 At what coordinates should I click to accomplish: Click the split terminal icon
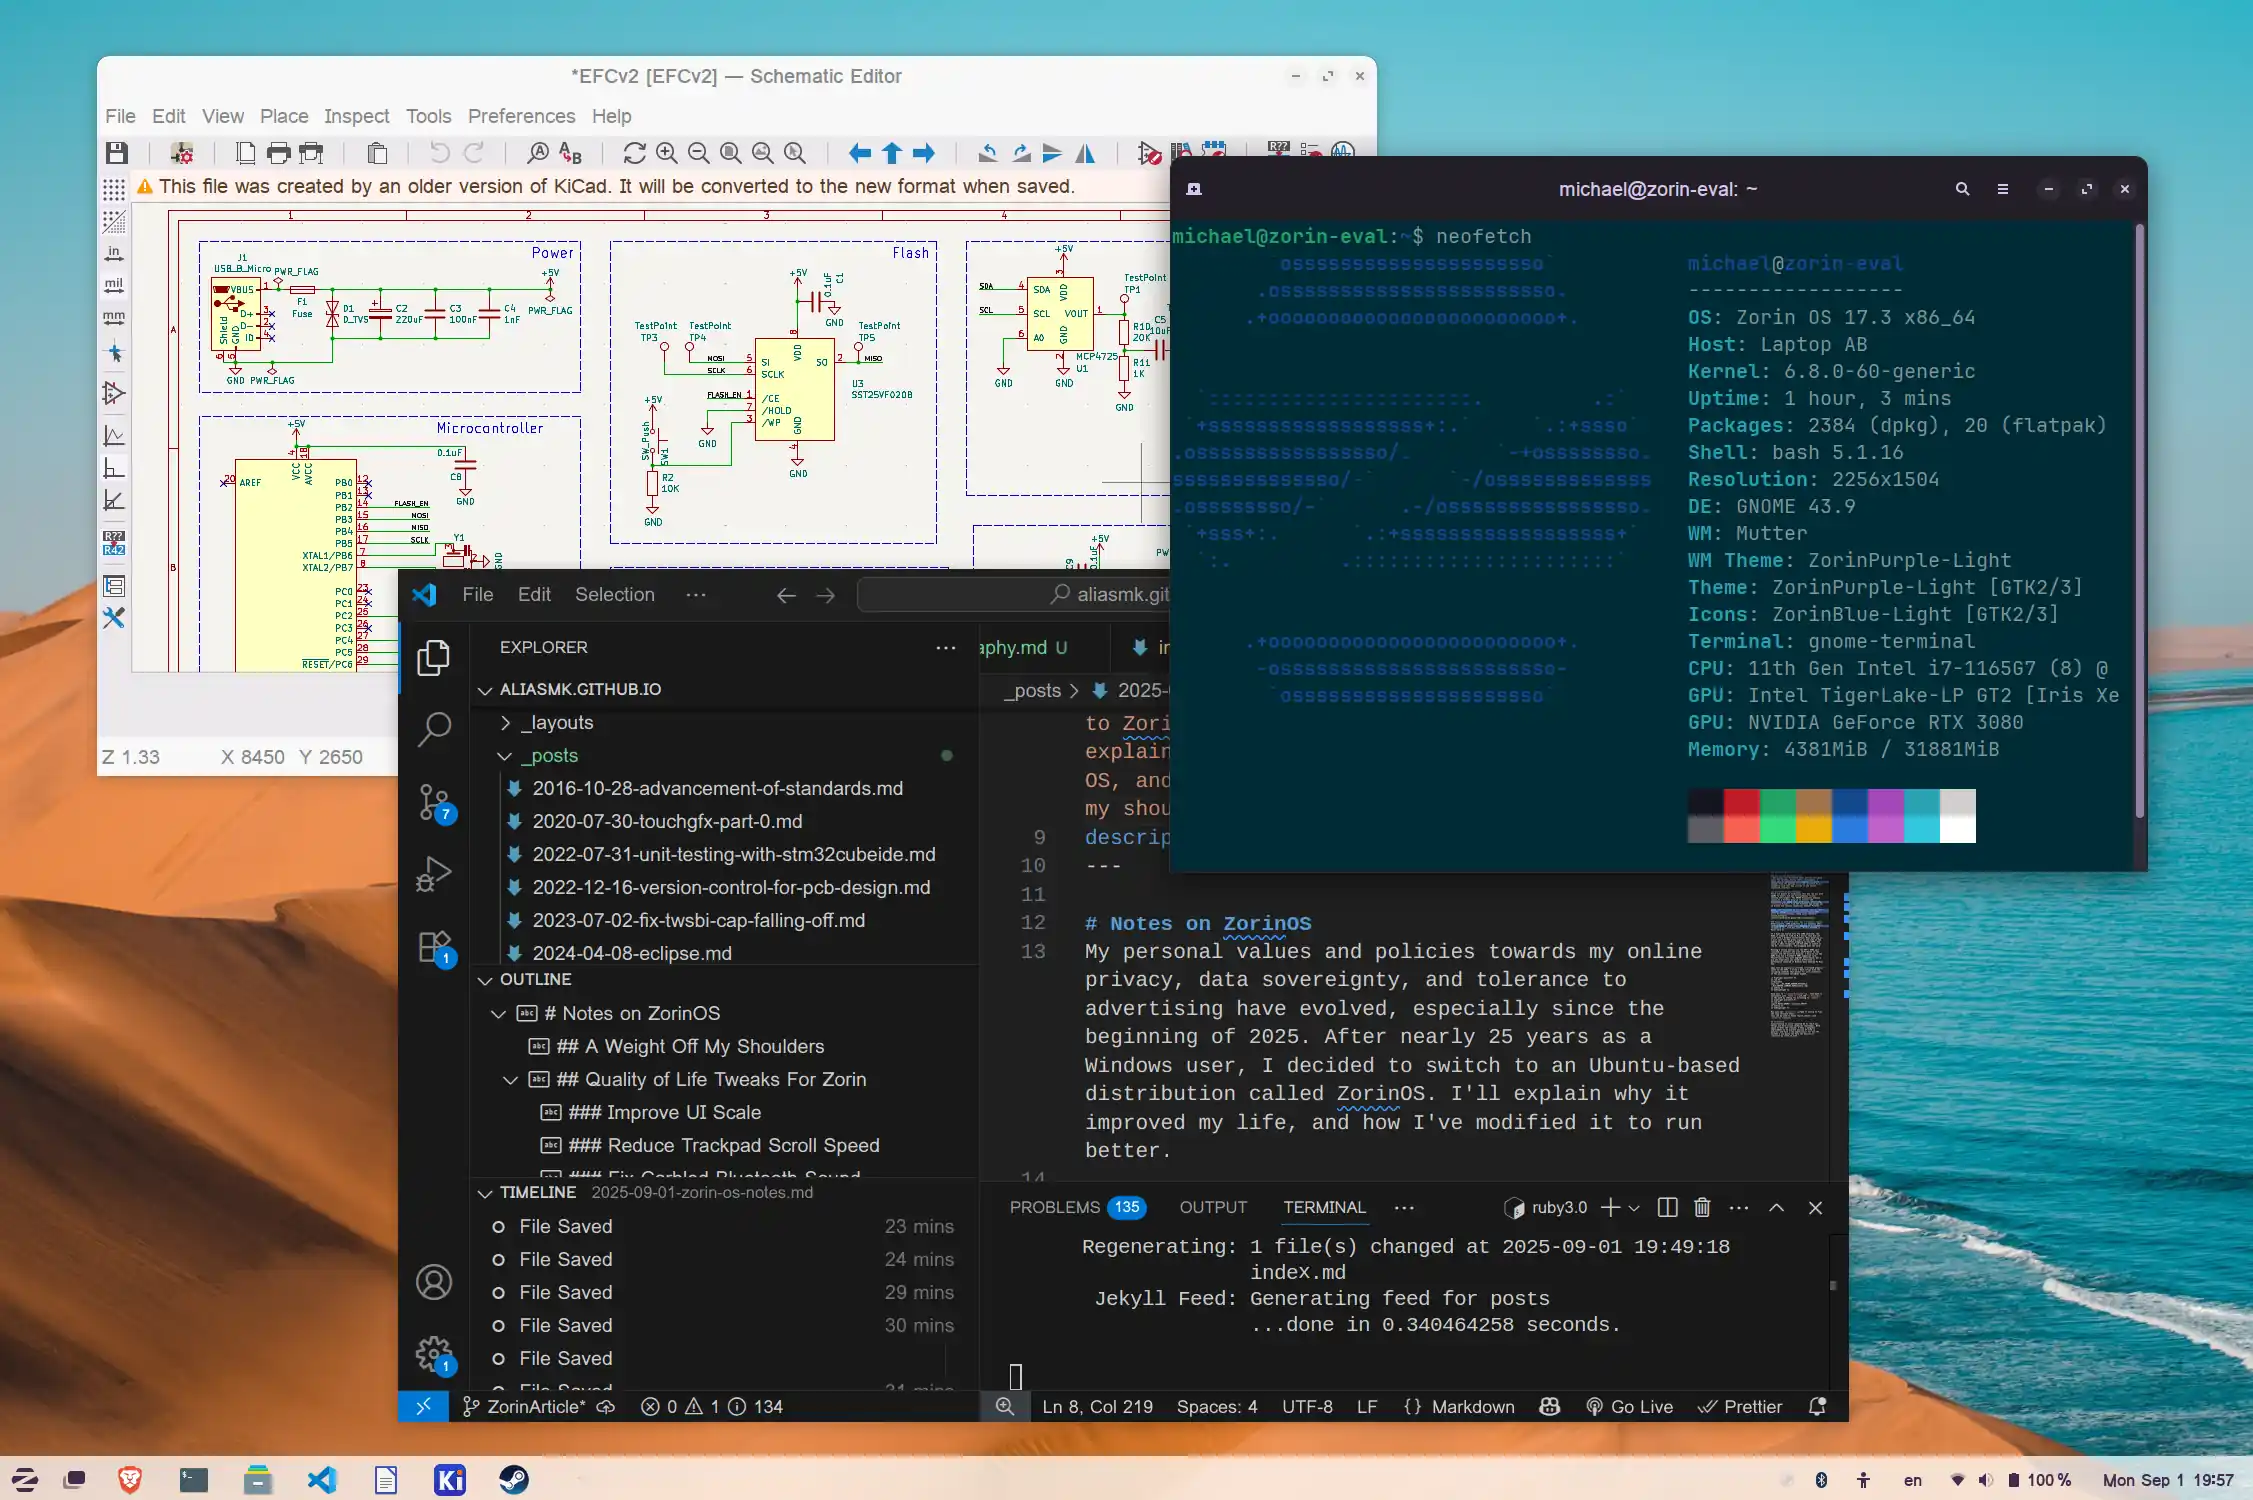pyautogui.click(x=1667, y=1207)
